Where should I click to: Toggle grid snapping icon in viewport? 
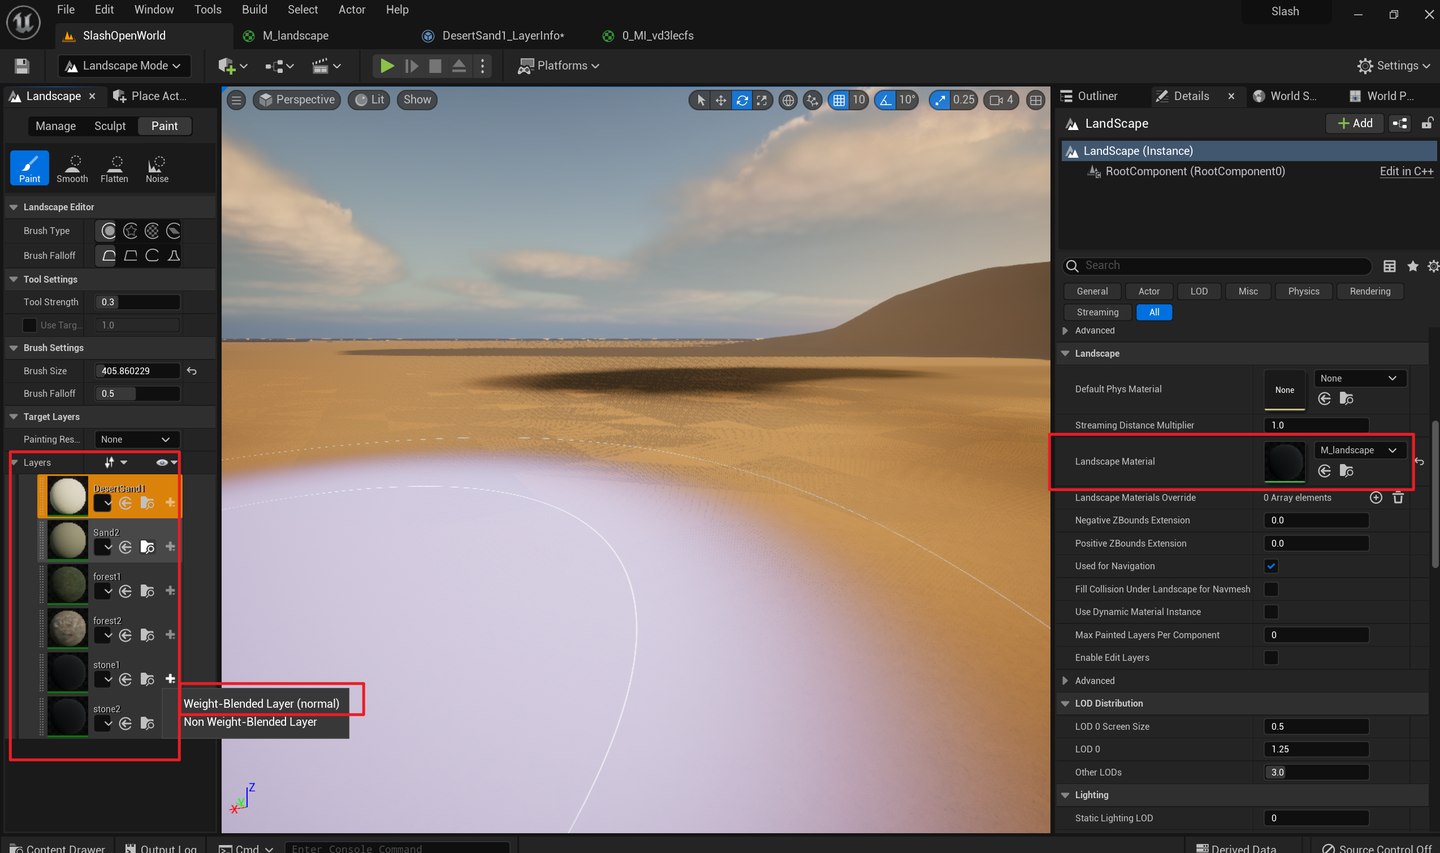839,100
